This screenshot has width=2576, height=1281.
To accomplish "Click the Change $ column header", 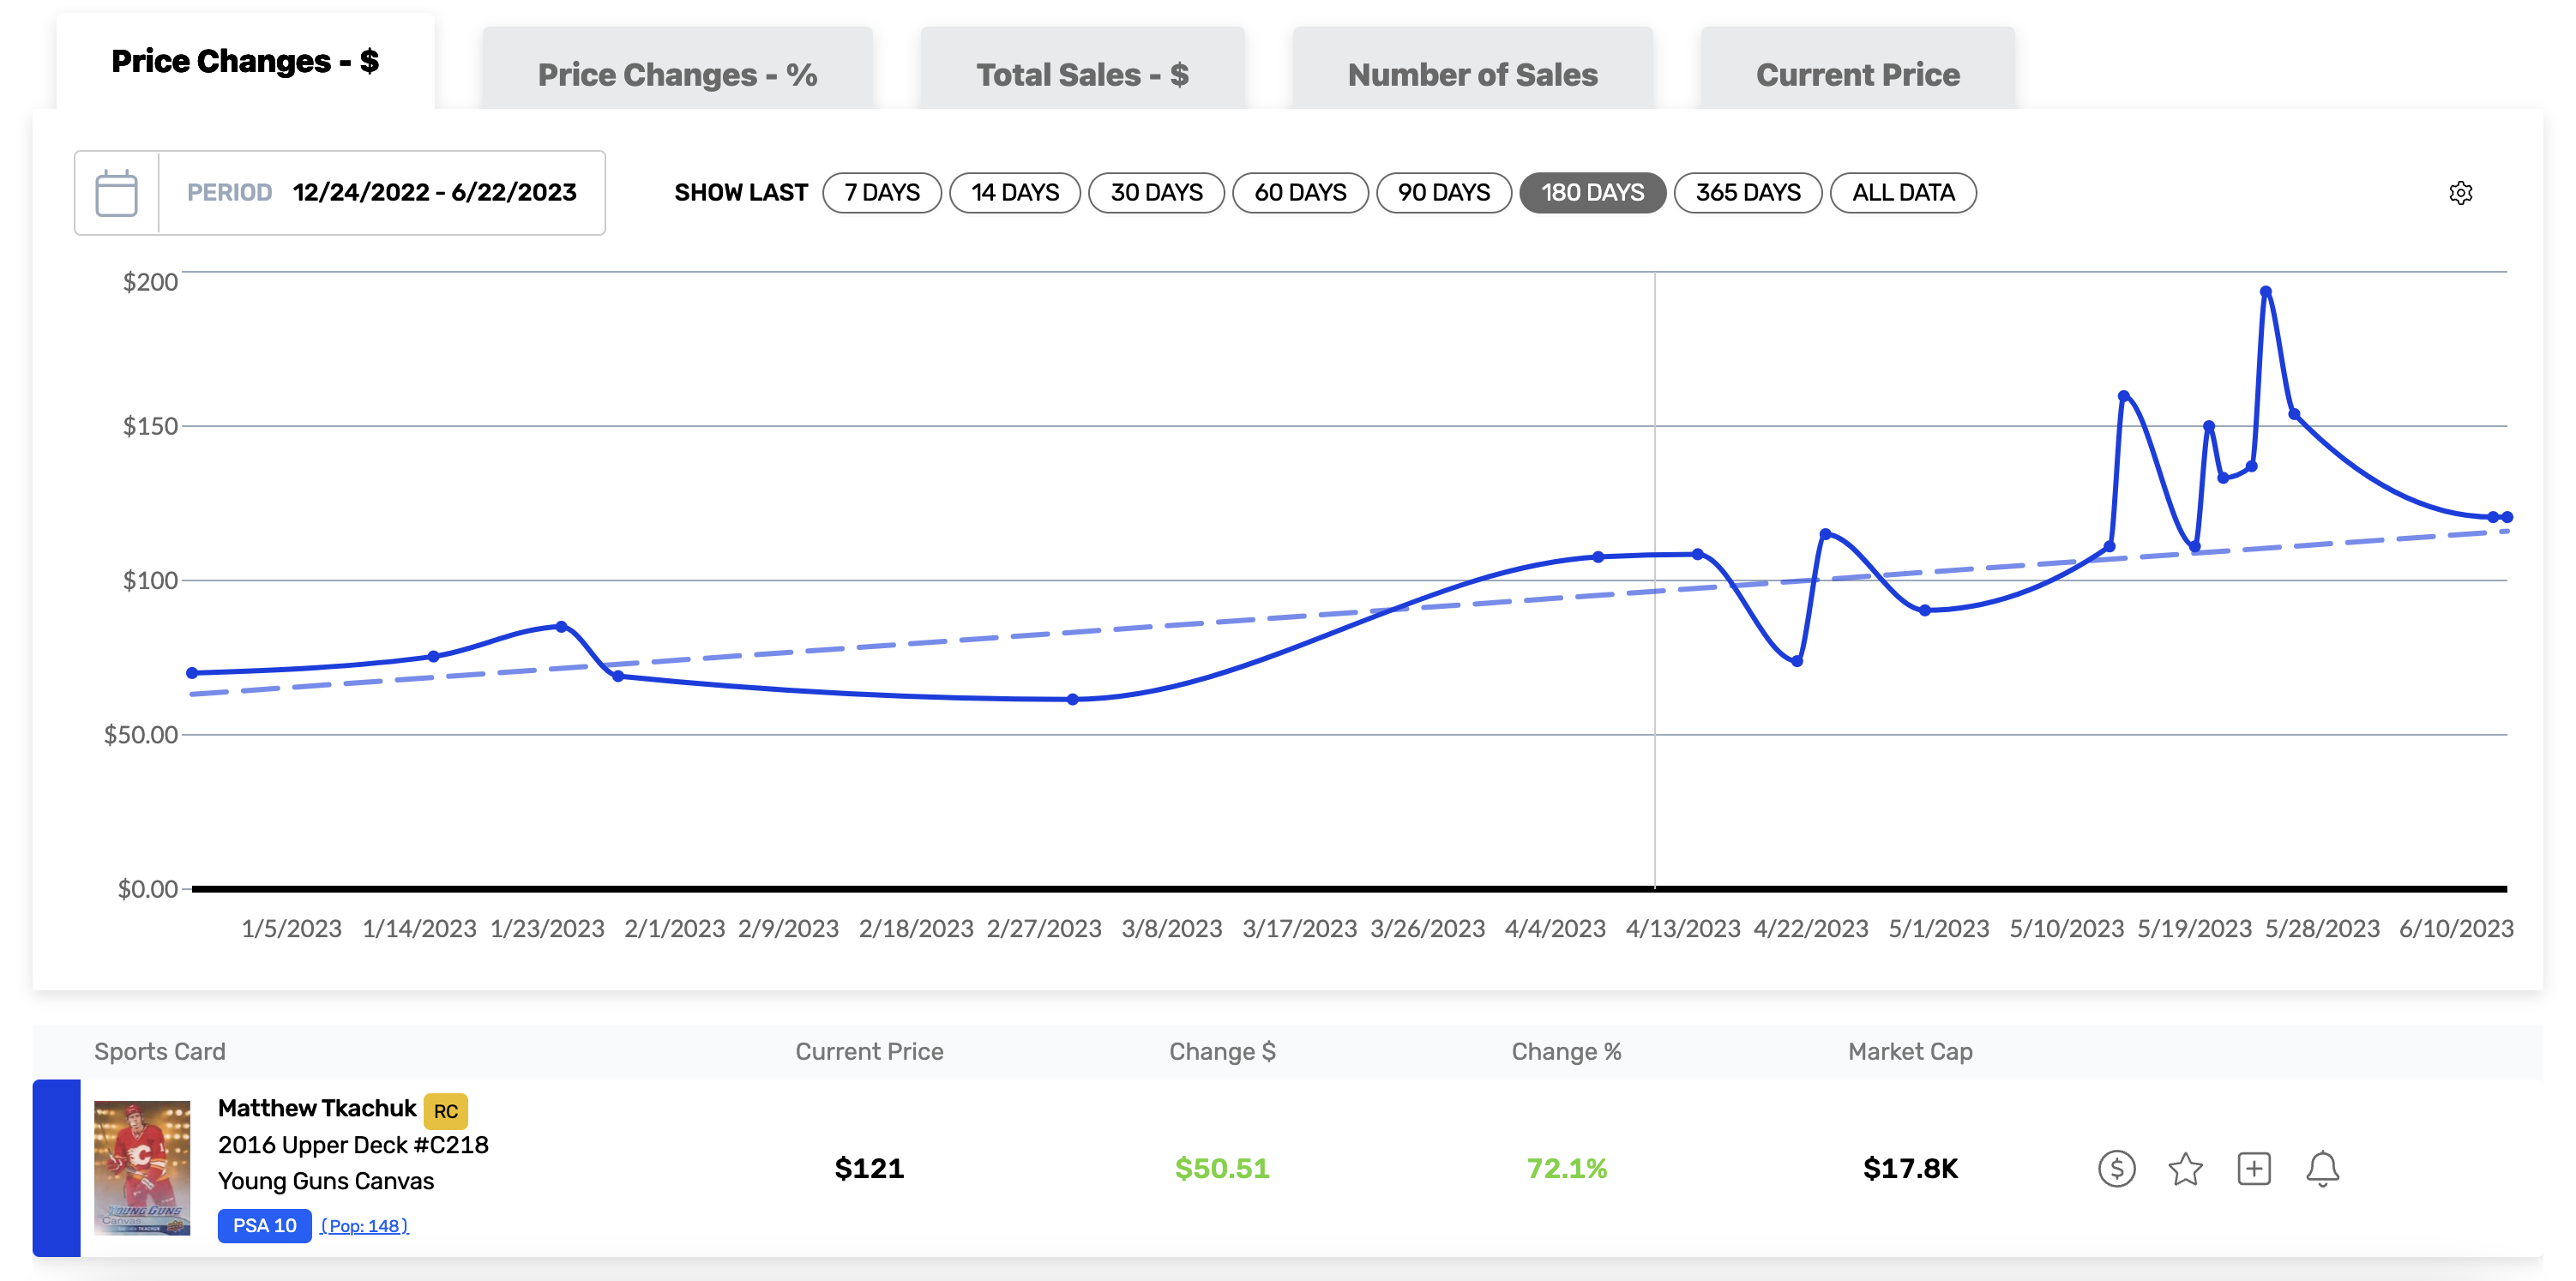I will click(x=1222, y=1051).
